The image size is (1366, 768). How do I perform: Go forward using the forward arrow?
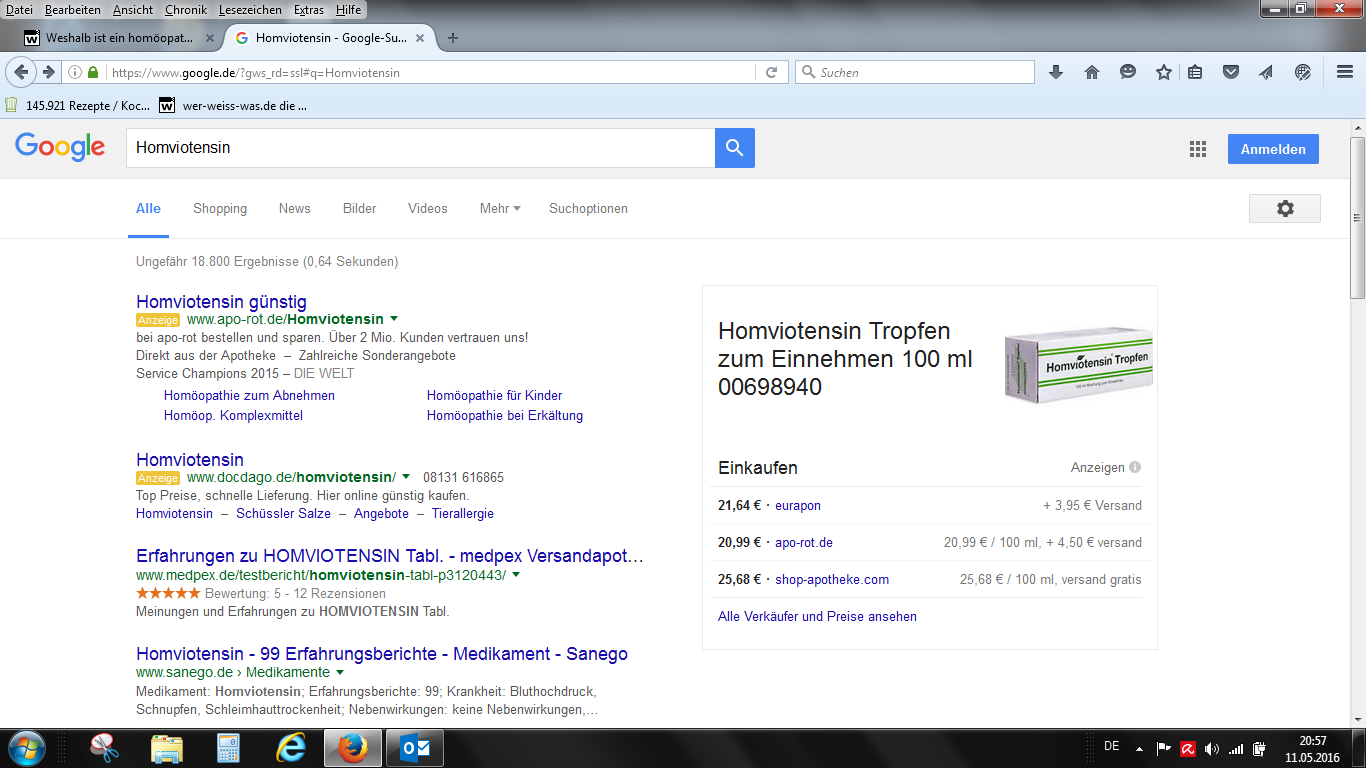pos(47,72)
